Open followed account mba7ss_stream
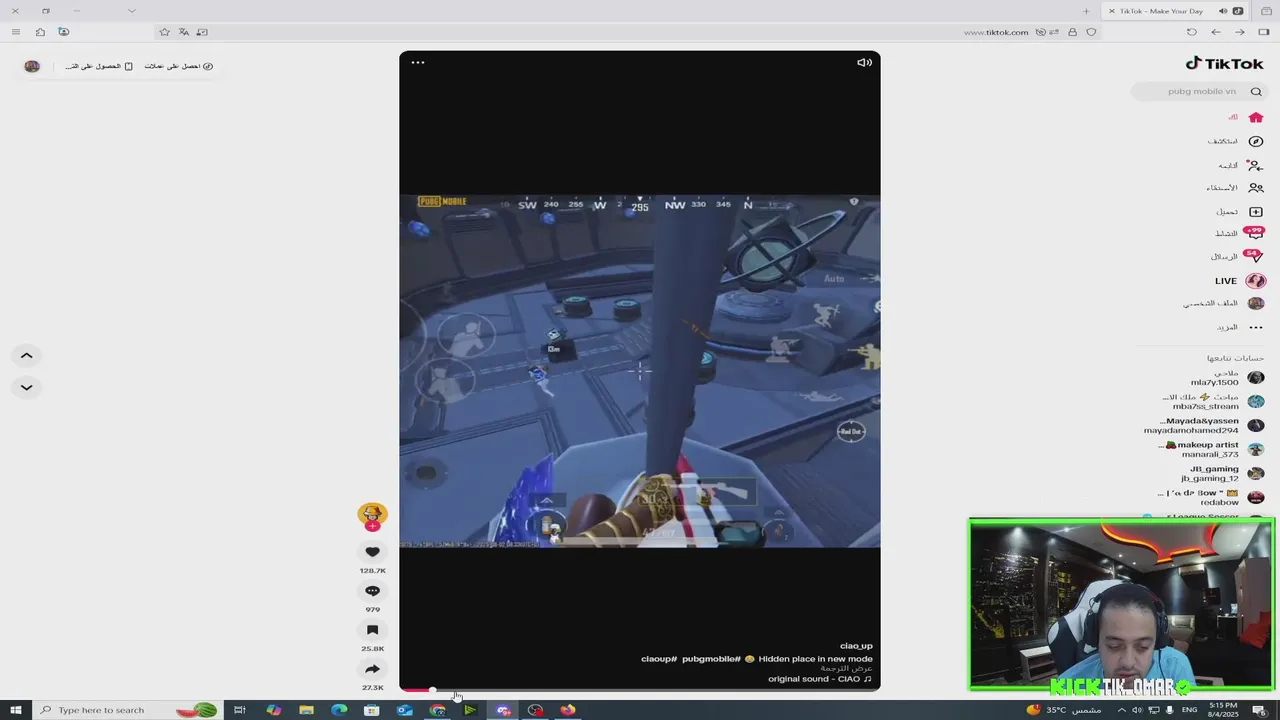The width and height of the screenshot is (1280, 720). click(1214, 401)
